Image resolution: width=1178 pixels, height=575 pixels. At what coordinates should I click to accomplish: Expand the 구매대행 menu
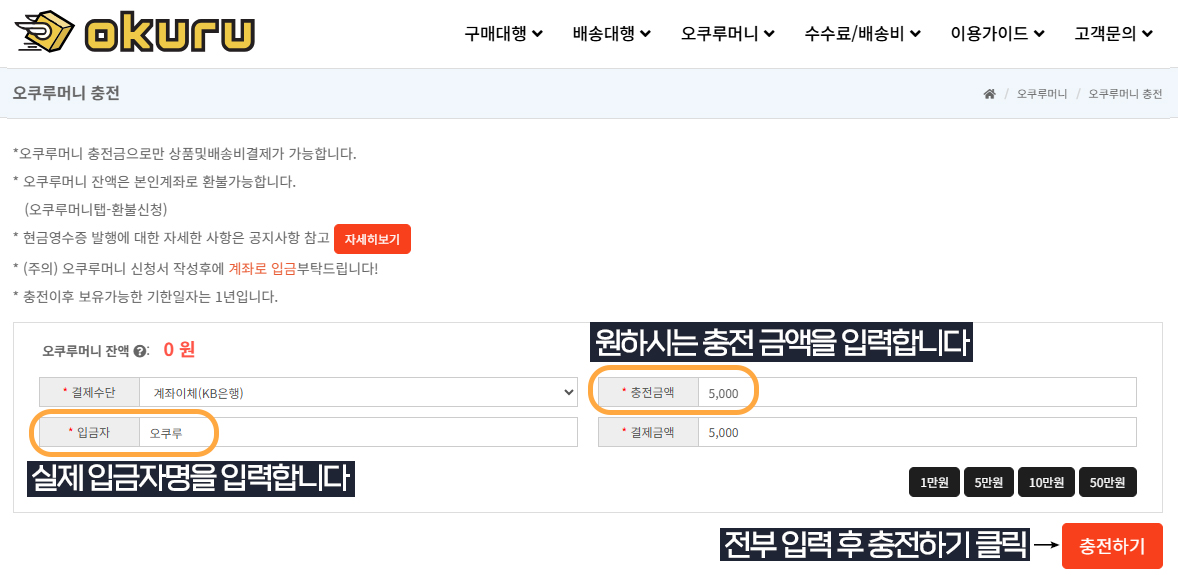pyautogui.click(x=503, y=34)
